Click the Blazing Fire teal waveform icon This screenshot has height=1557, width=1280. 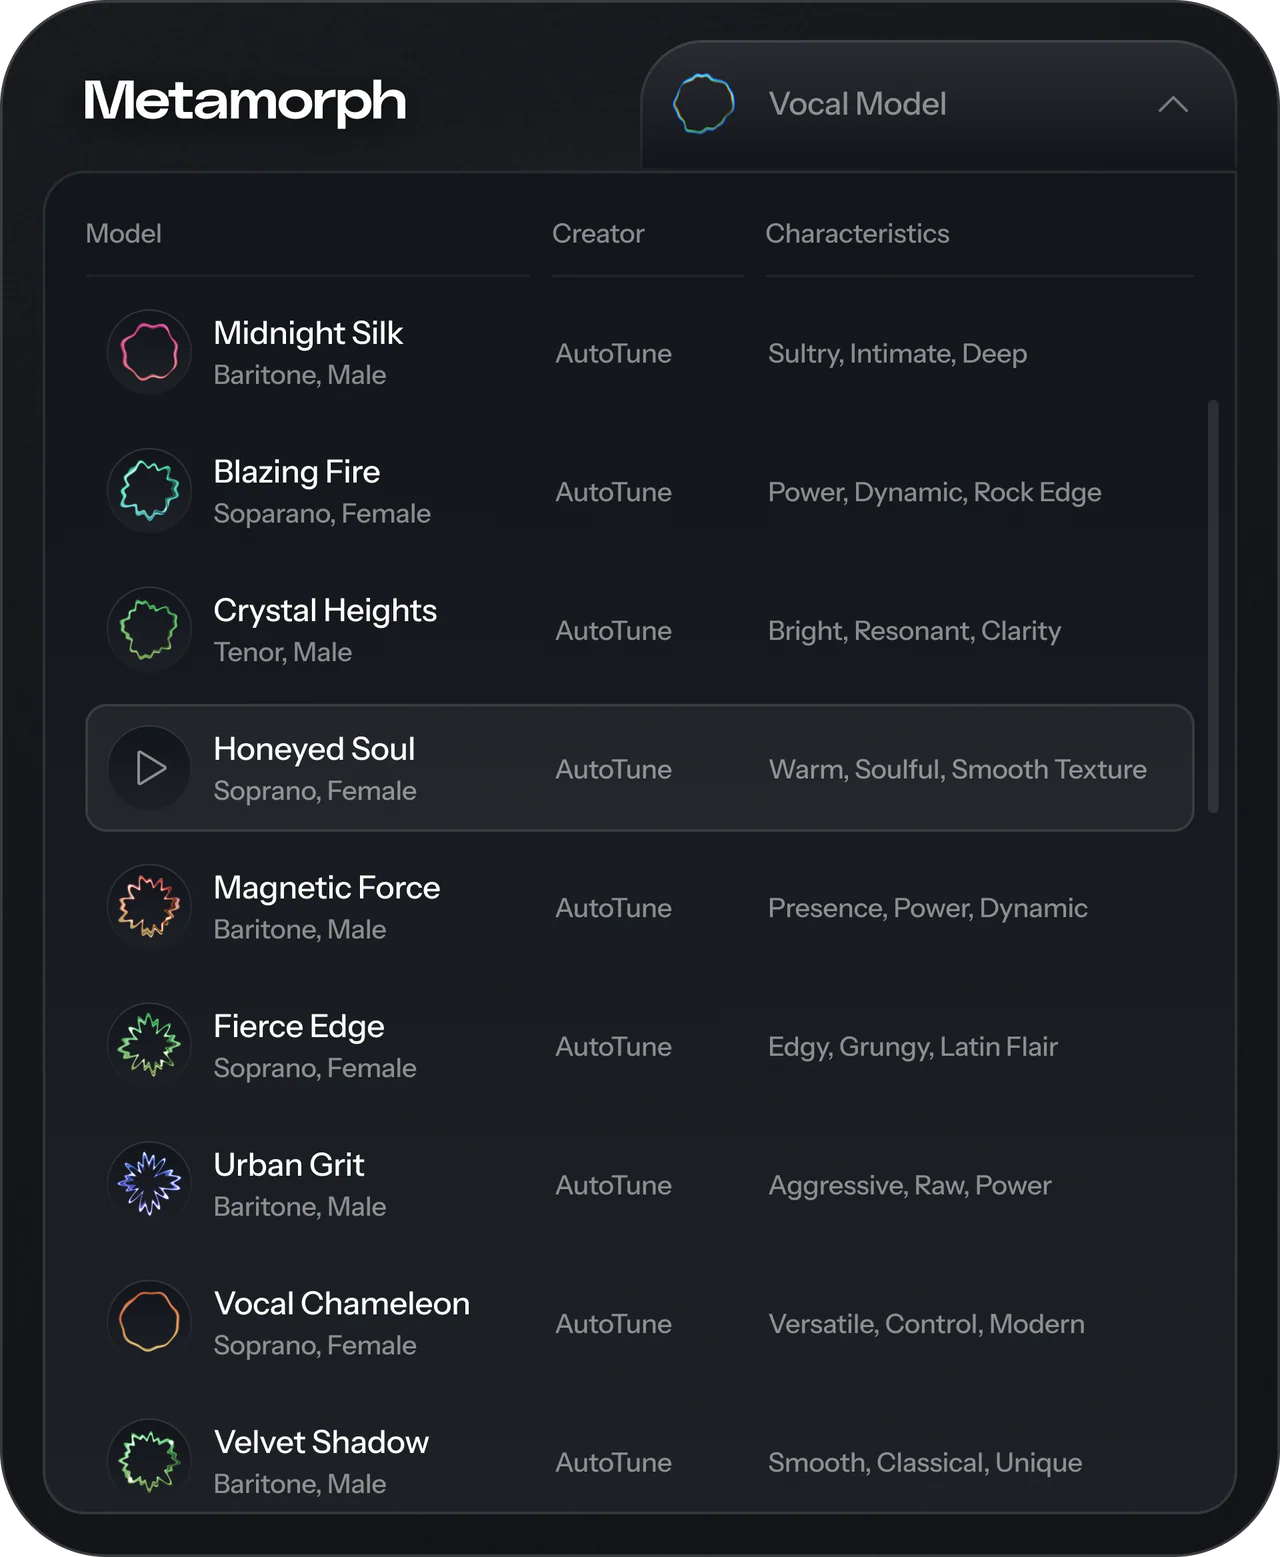149,490
